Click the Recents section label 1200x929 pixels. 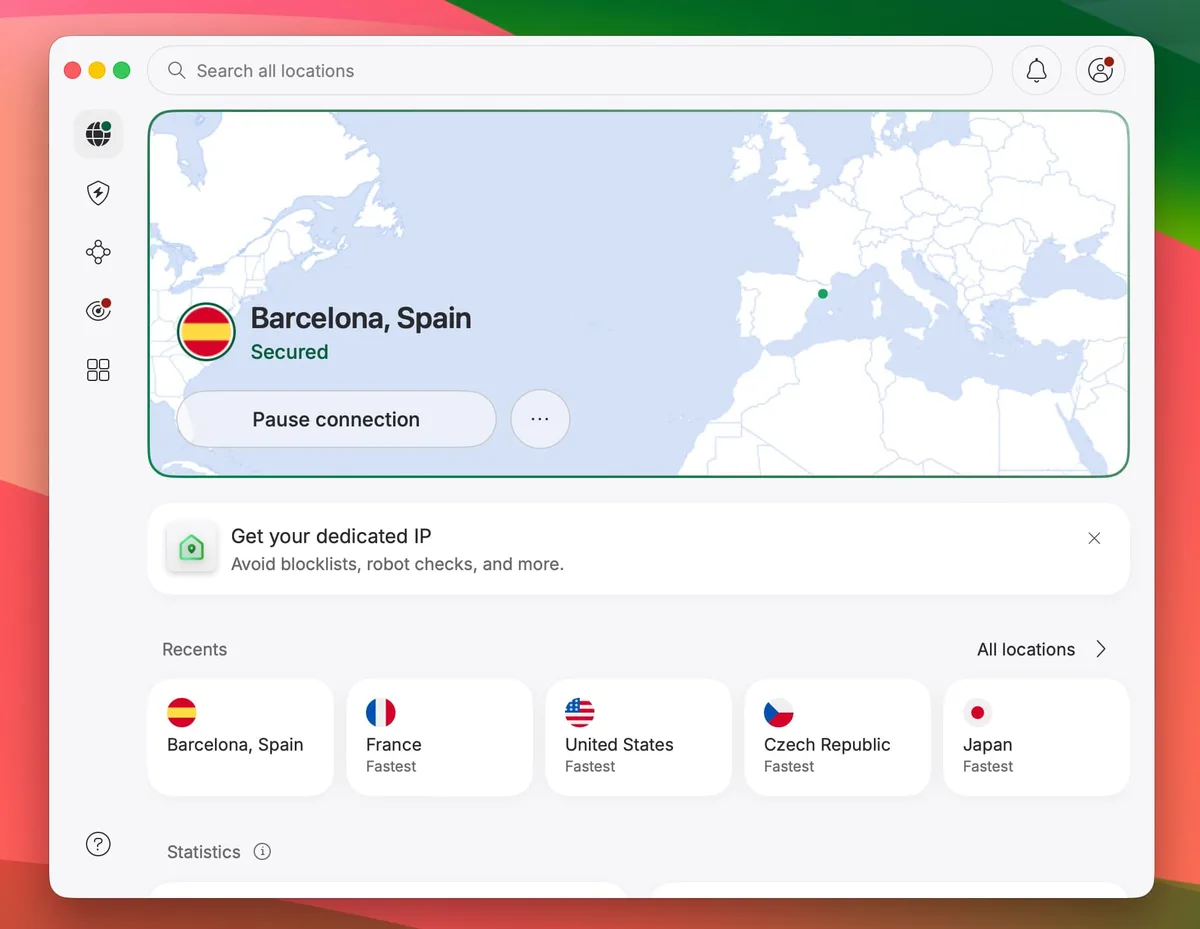pos(194,649)
